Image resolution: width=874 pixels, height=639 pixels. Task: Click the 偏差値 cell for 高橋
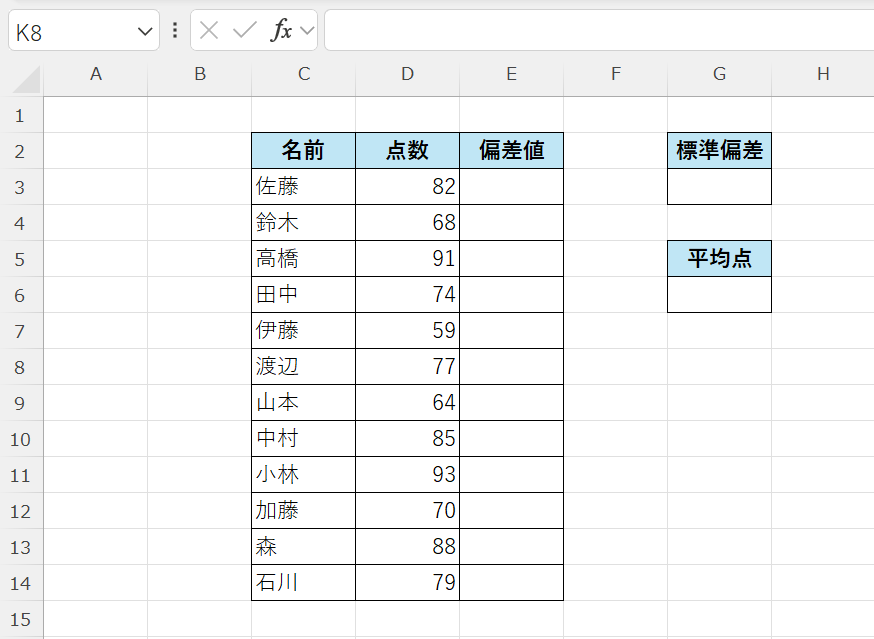pos(511,259)
